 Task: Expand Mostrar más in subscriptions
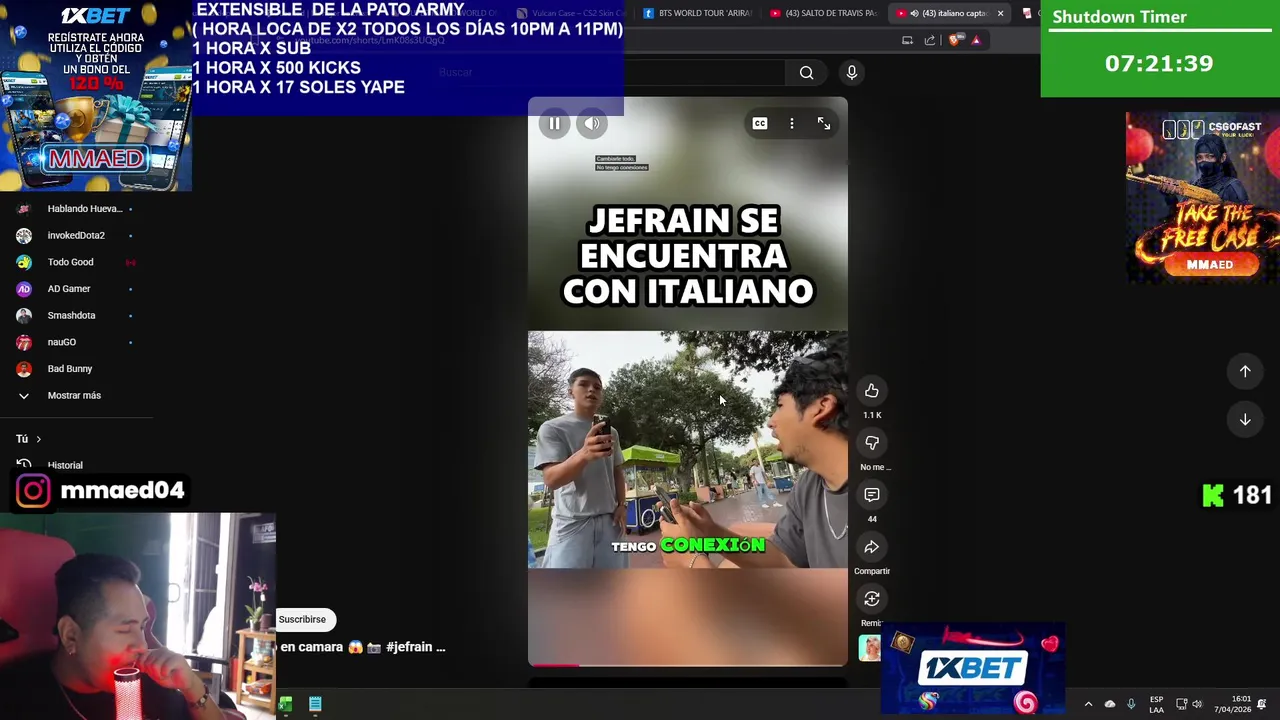tap(76, 396)
